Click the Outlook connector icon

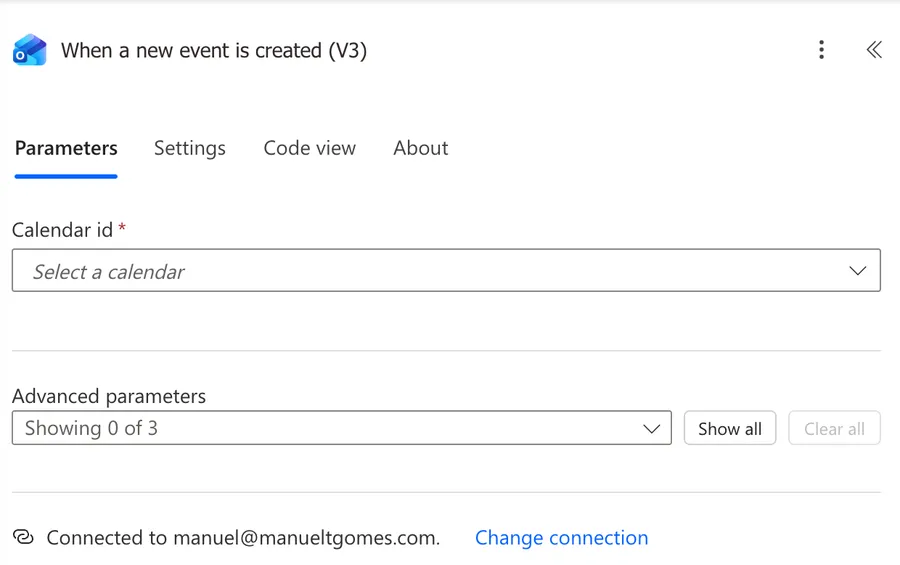point(29,50)
